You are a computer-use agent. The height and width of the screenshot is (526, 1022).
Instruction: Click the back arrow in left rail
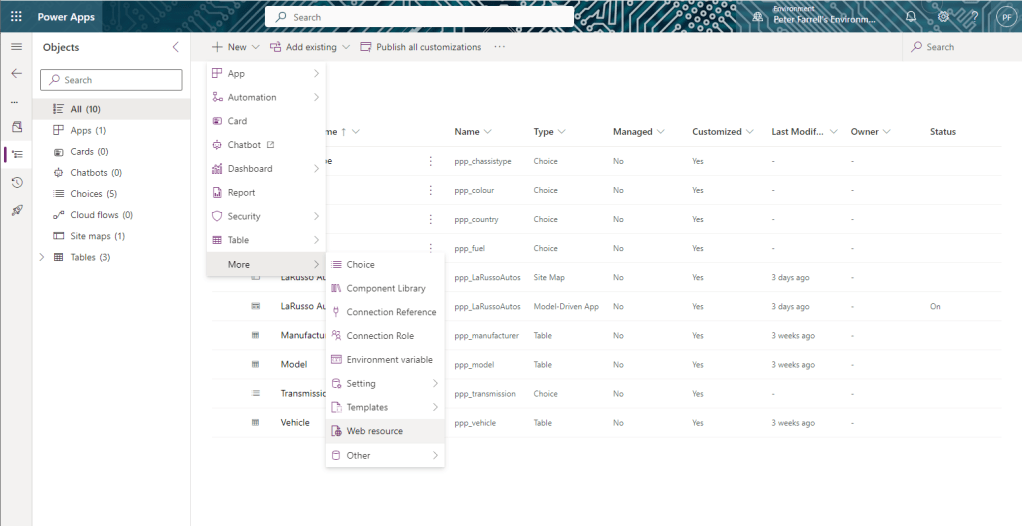[16, 73]
